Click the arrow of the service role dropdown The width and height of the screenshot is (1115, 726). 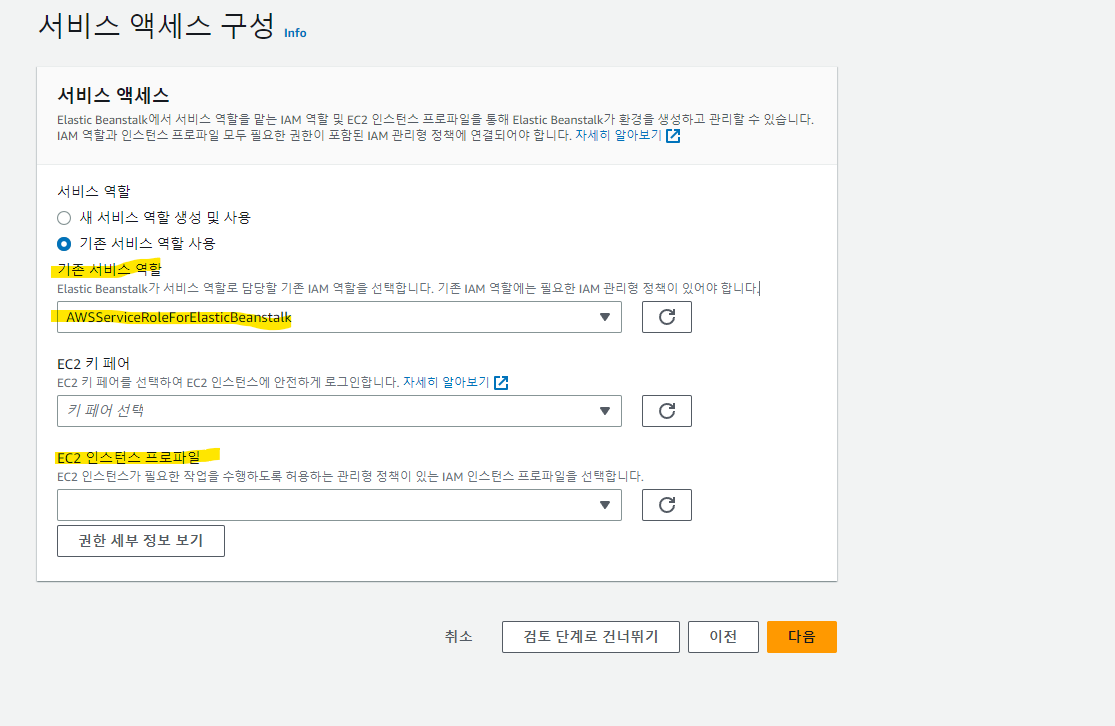pos(604,317)
